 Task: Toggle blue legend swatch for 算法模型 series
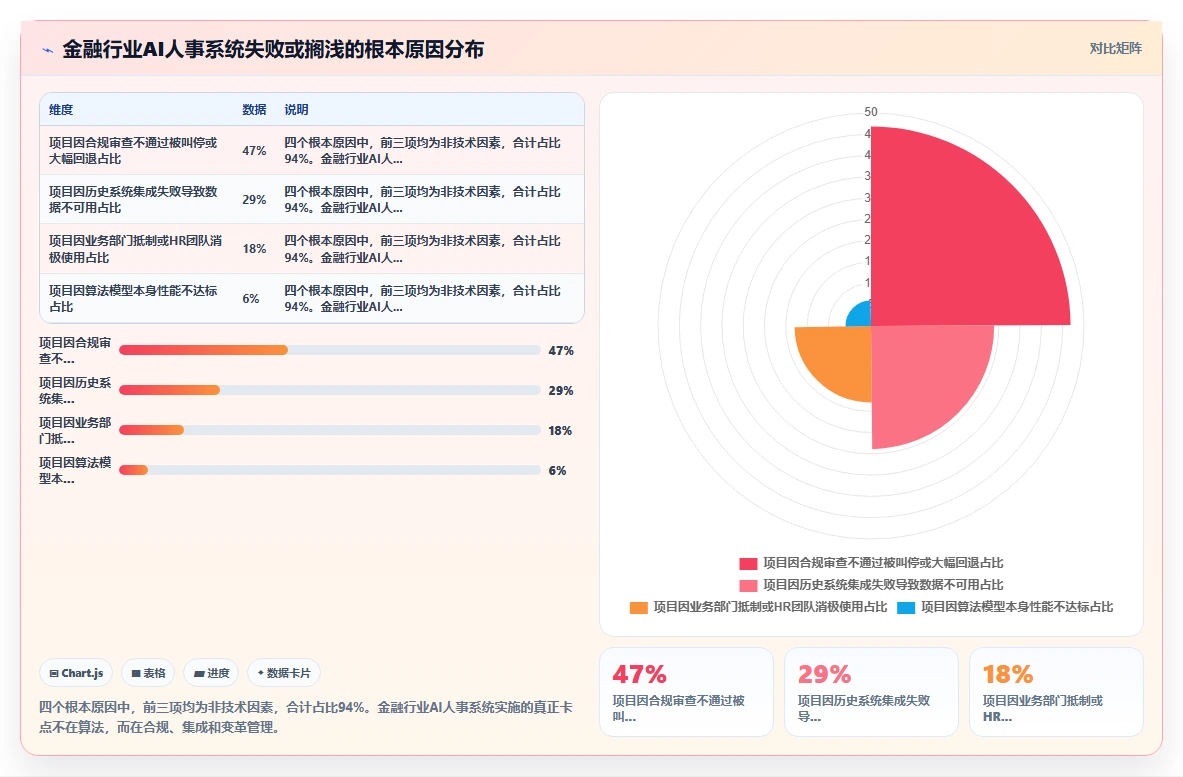[905, 607]
